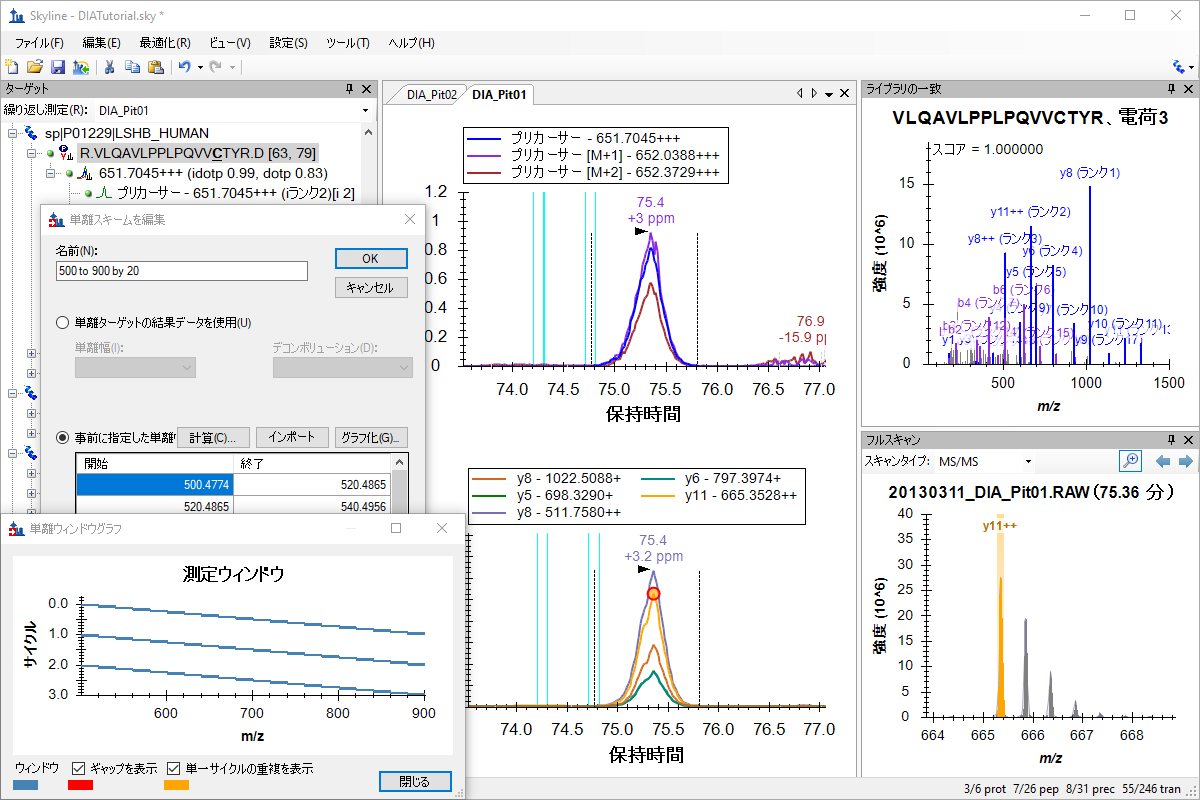
Task: Click the Redo arrow icon
Action: pyautogui.click(x=217, y=67)
